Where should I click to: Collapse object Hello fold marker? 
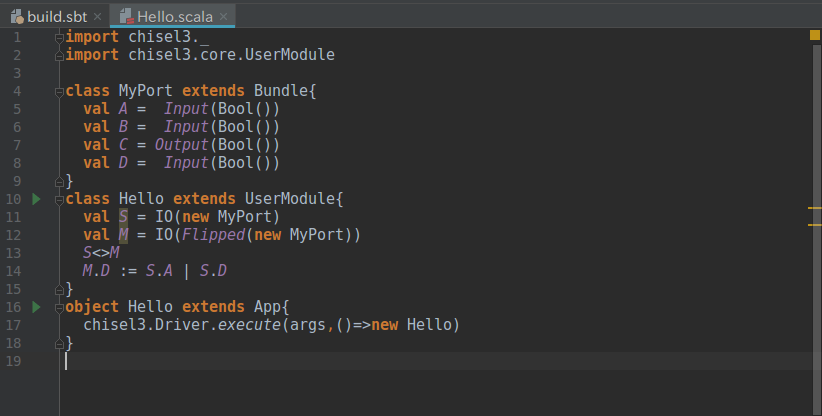point(59,308)
